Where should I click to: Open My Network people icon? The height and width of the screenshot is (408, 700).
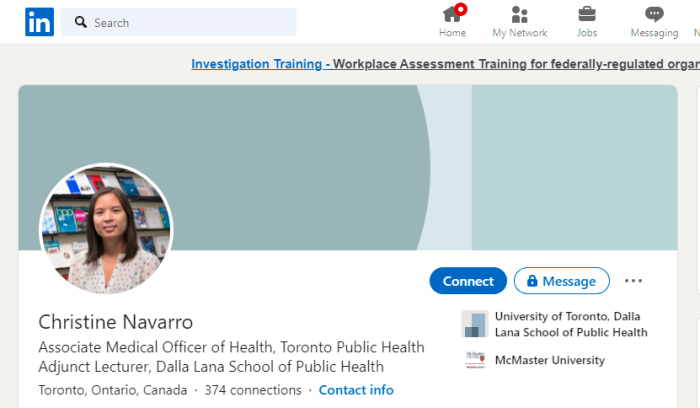[520, 15]
